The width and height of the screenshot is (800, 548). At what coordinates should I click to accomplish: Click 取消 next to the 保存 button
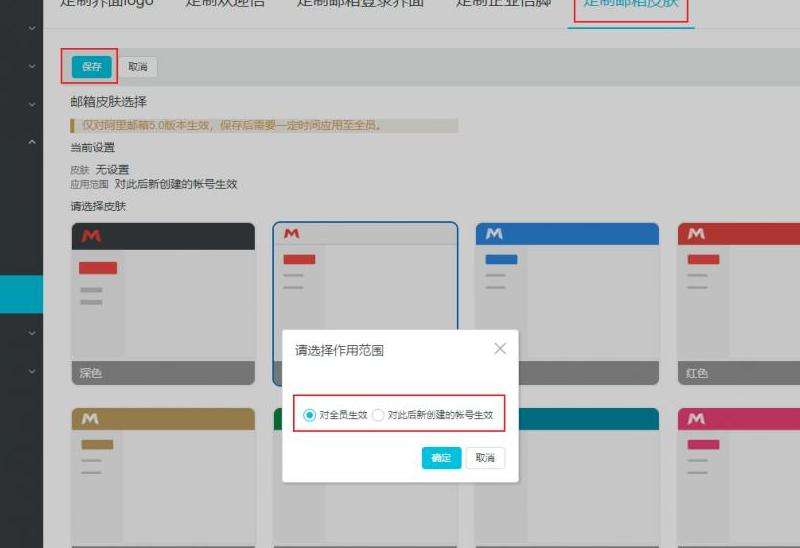[x=138, y=67]
